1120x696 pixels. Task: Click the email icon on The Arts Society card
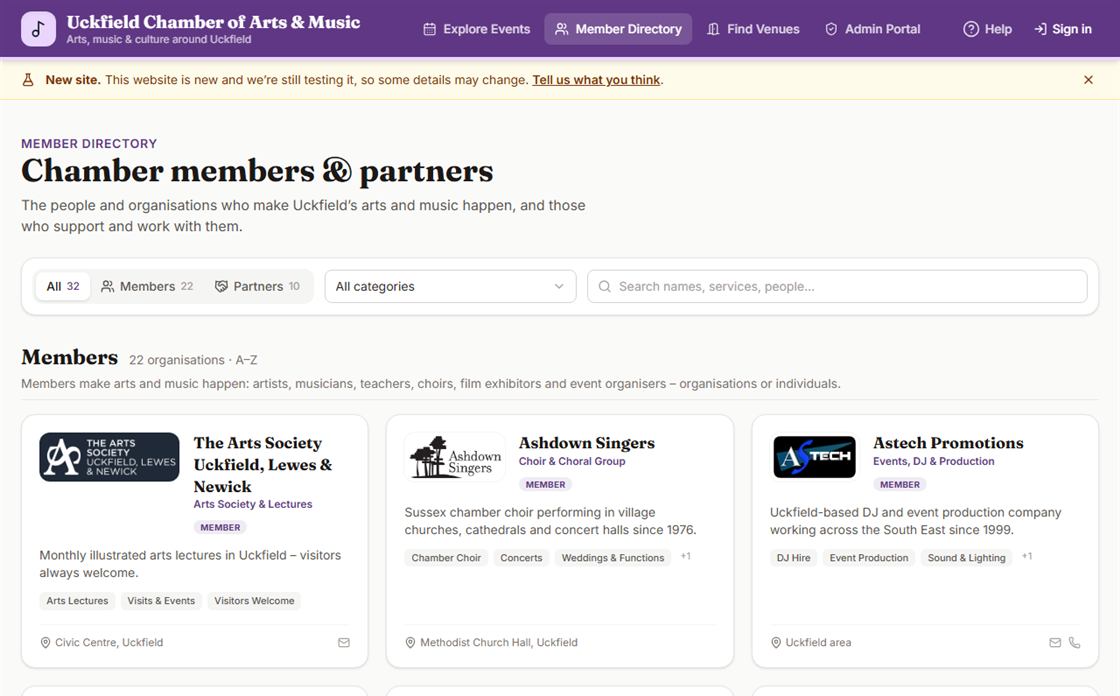(344, 642)
